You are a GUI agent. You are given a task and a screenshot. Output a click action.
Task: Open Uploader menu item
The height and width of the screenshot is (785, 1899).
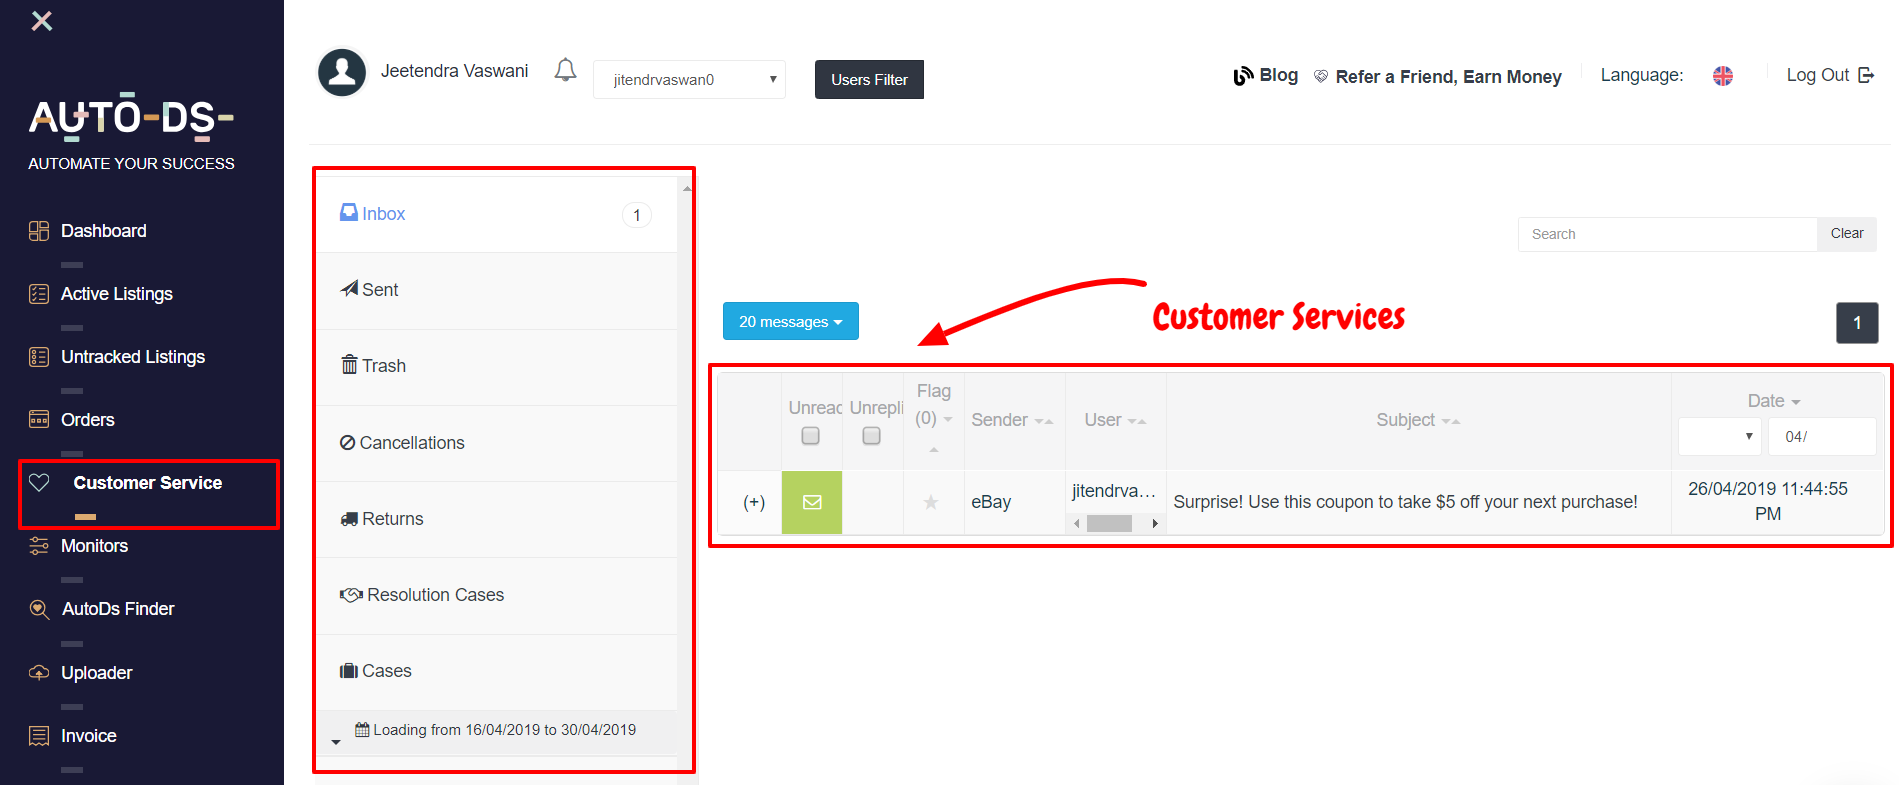[x=97, y=673]
